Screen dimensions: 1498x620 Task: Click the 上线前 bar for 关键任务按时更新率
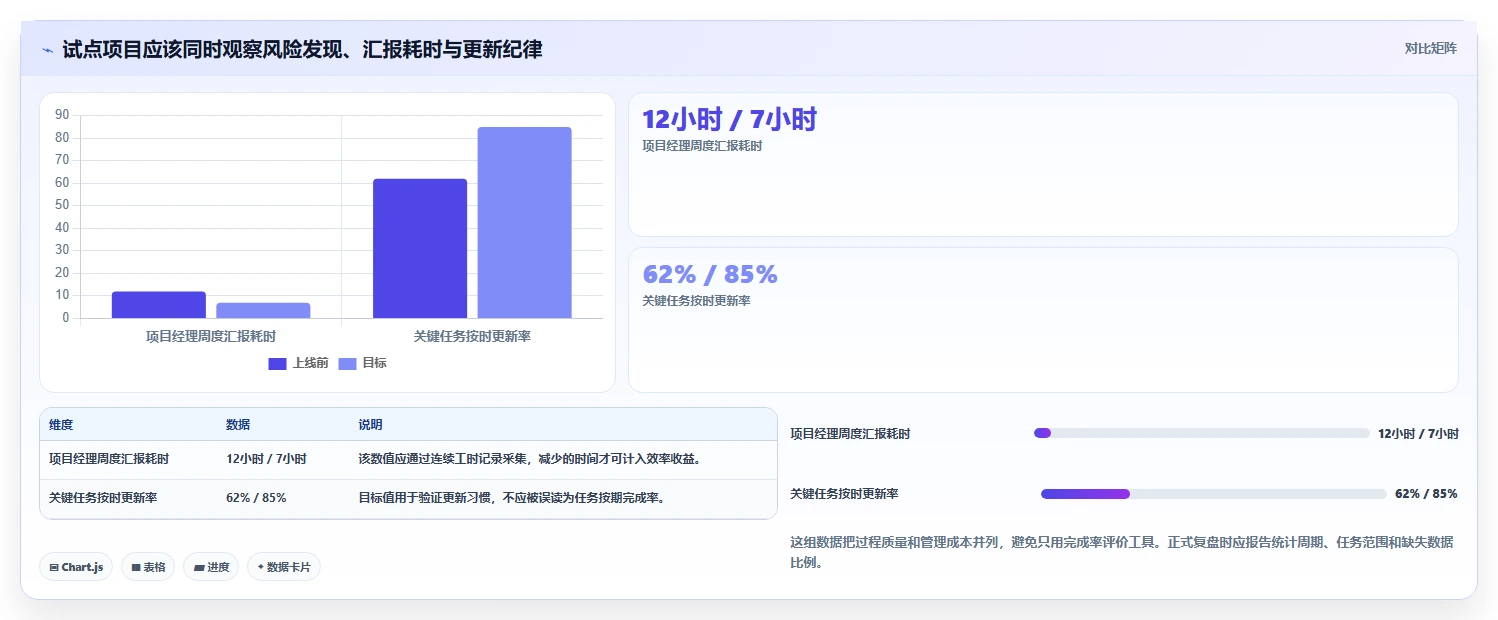[x=420, y=248]
